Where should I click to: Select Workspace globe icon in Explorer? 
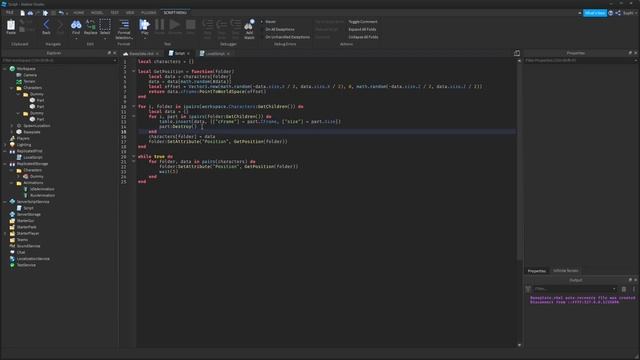[12, 69]
